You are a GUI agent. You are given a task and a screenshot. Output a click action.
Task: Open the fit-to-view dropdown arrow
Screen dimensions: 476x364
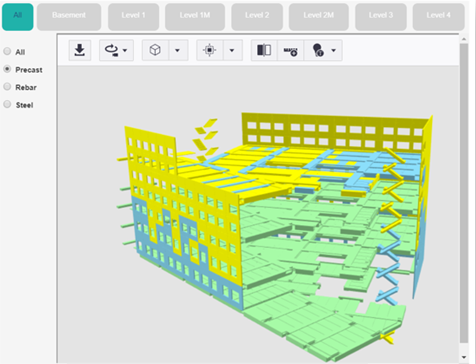[232, 50]
